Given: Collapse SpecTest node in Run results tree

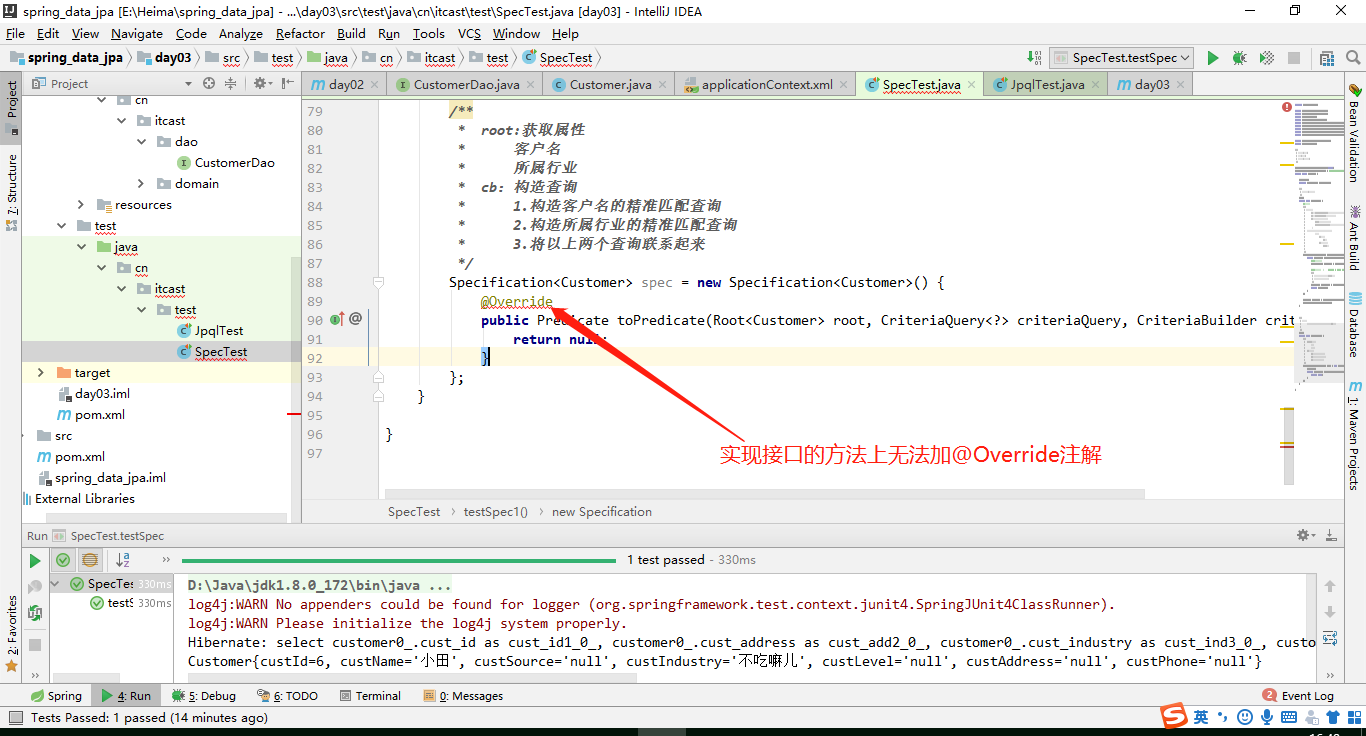Looking at the screenshot, I should click(x=55, y=584).
